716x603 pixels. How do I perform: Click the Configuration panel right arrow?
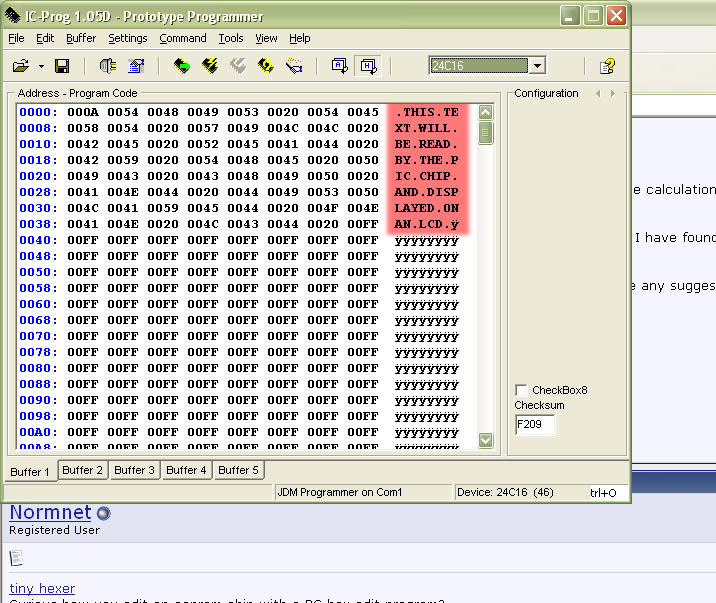click(x=614, y=93)
